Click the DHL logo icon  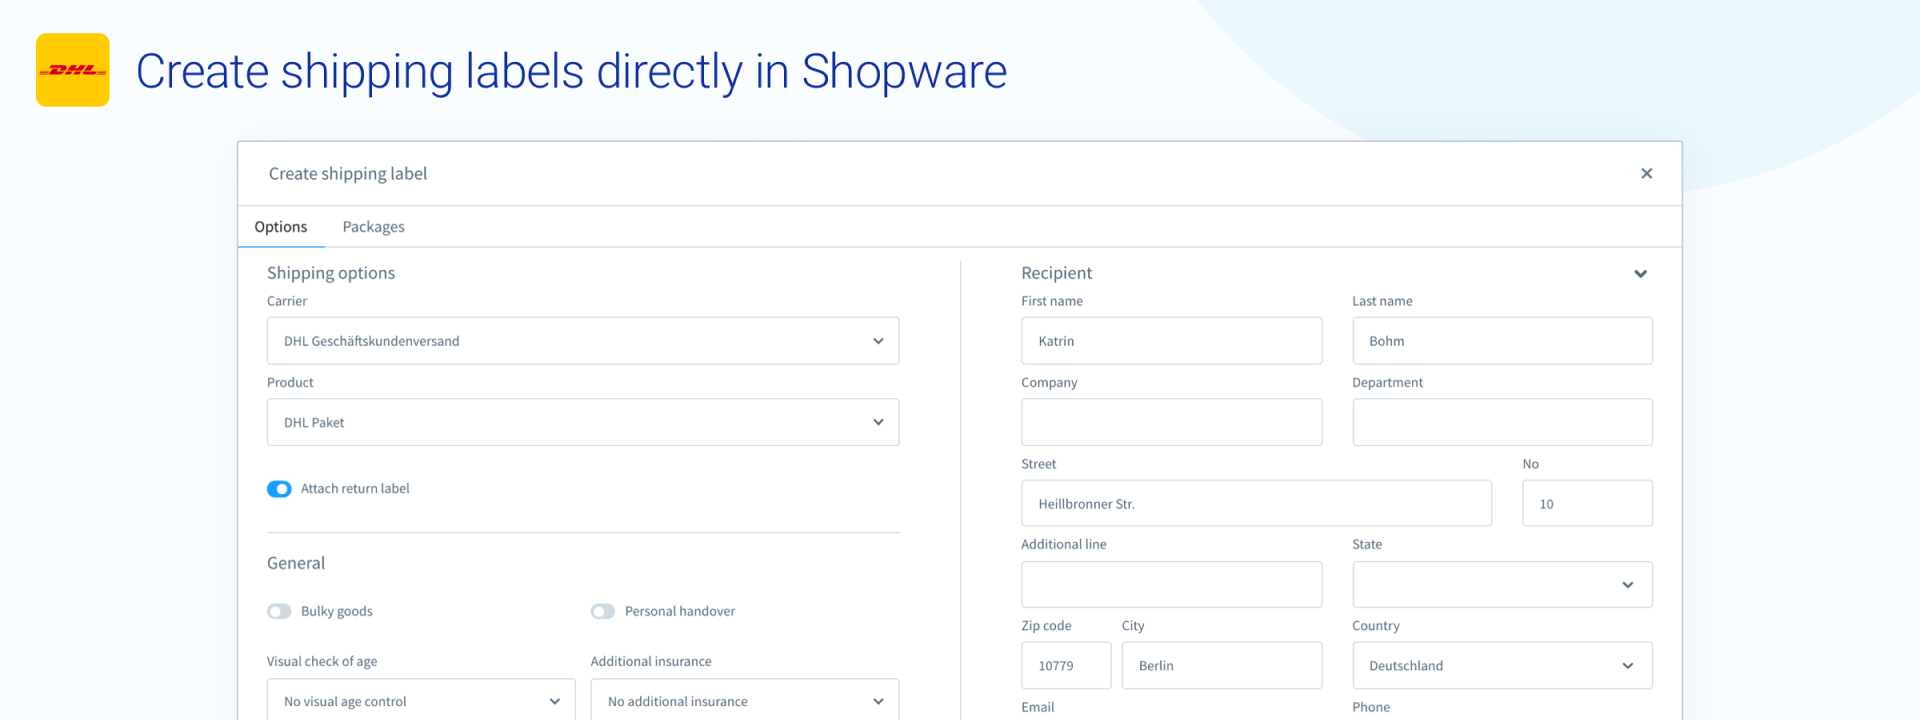[73, 70]
